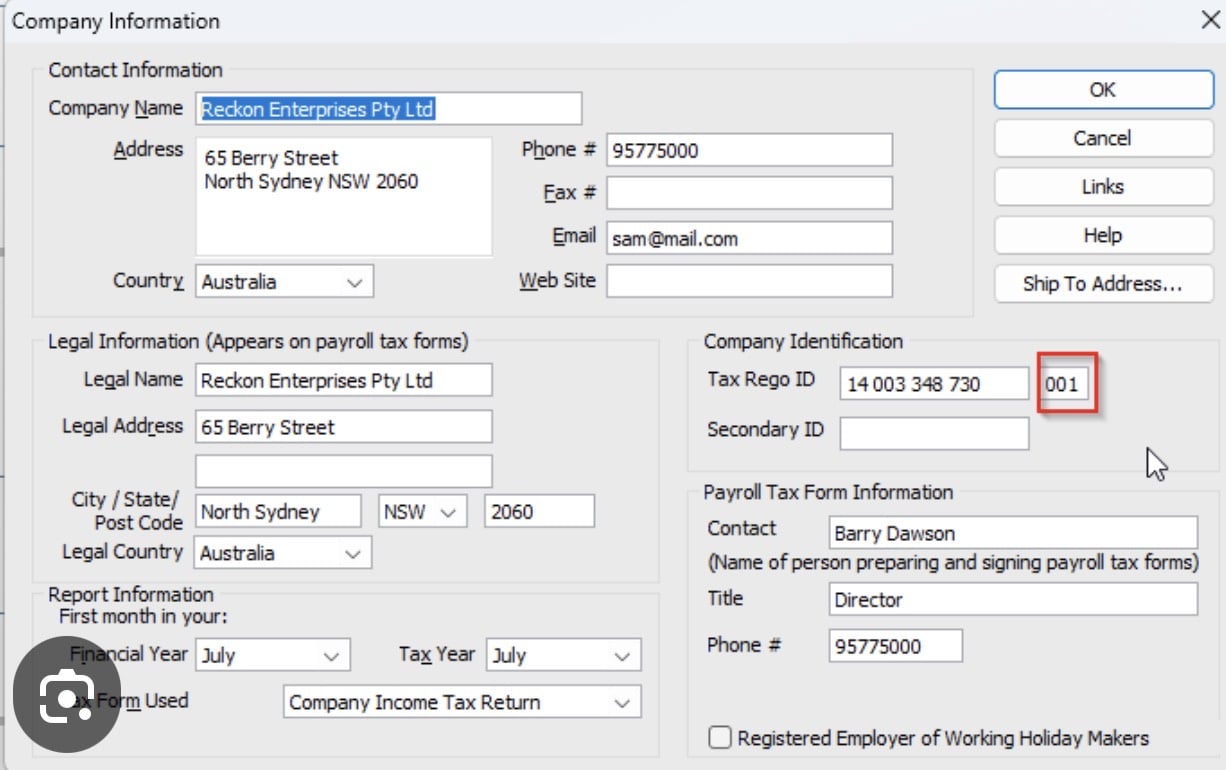
Task: Click the Legal Address field with 65 Berry Street
Action: [344, 427]
